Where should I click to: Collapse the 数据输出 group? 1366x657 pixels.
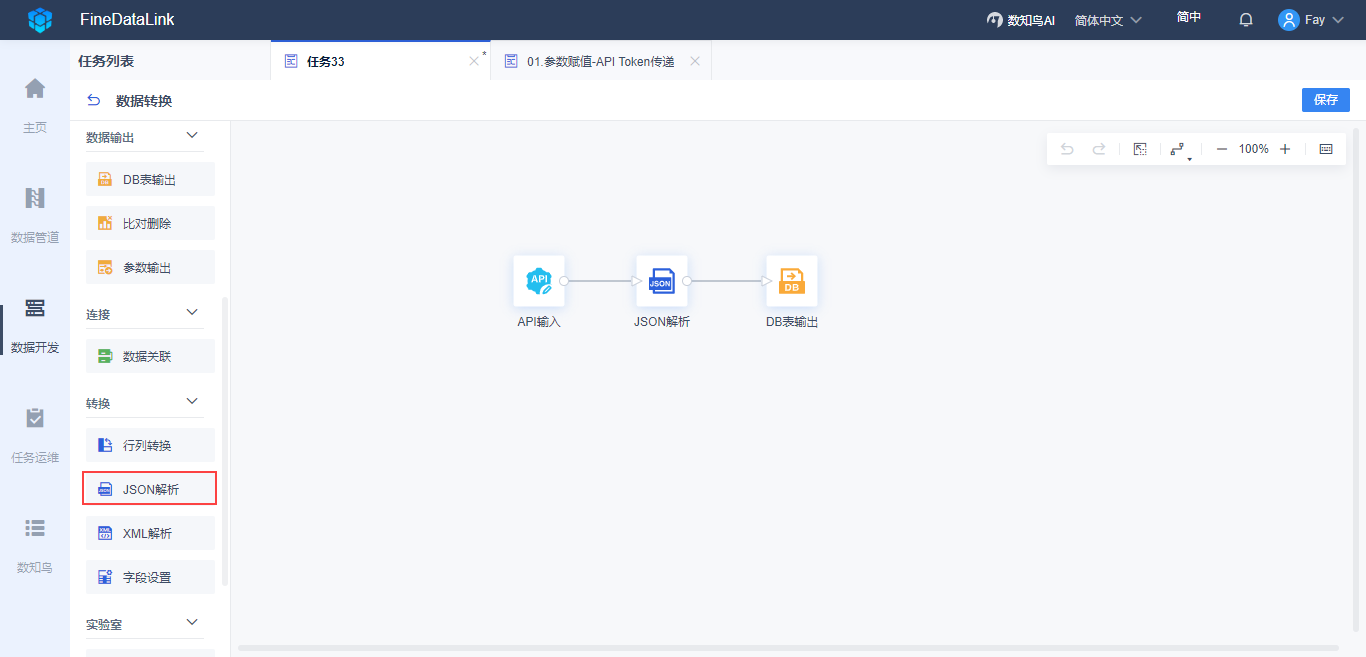193,136
